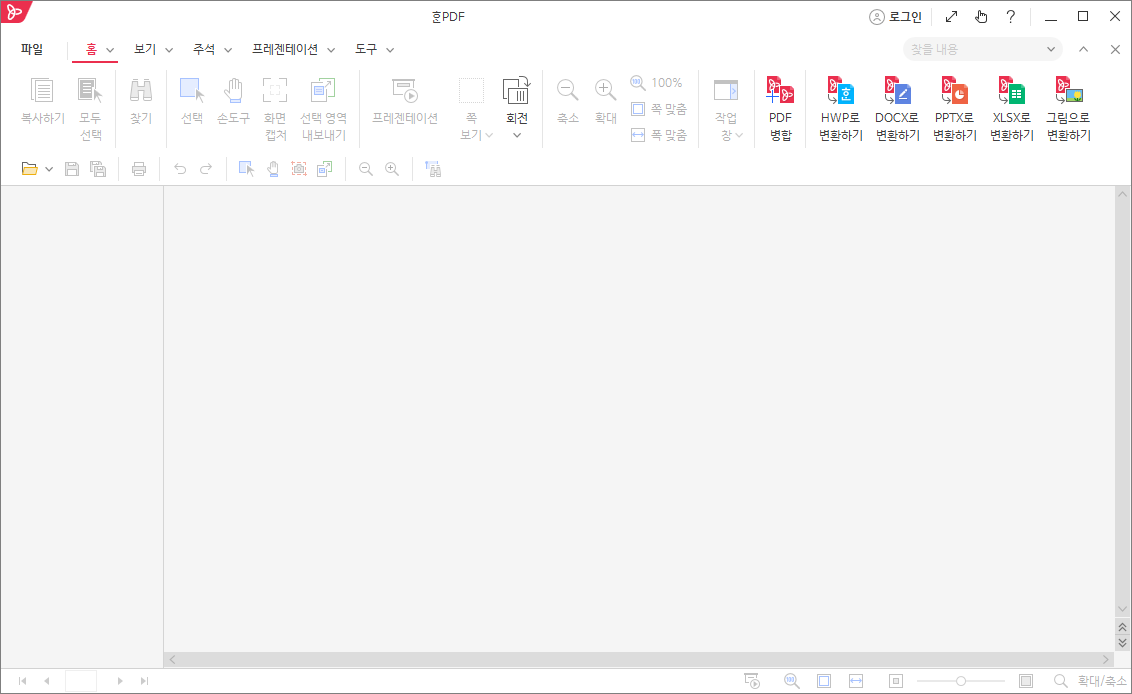Click the save icon in quick toolbar

[x=71, y=169]
